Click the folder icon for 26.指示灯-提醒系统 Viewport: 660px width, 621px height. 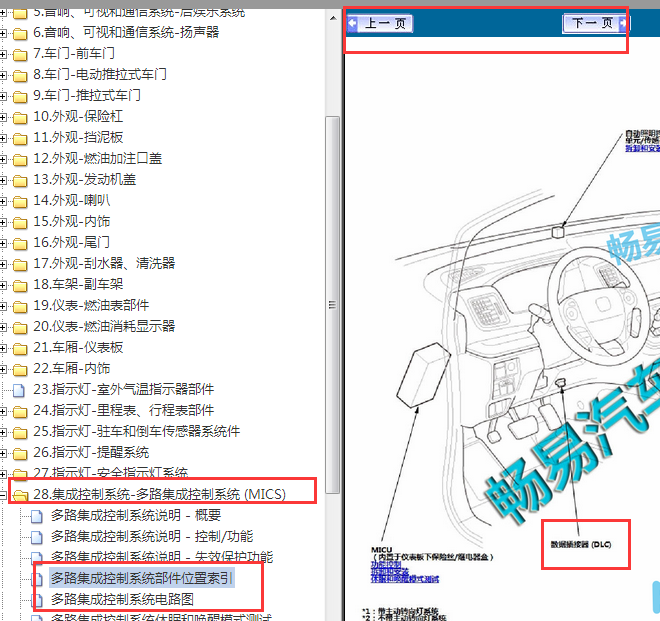pyautogui.click(x=20, y=453)
